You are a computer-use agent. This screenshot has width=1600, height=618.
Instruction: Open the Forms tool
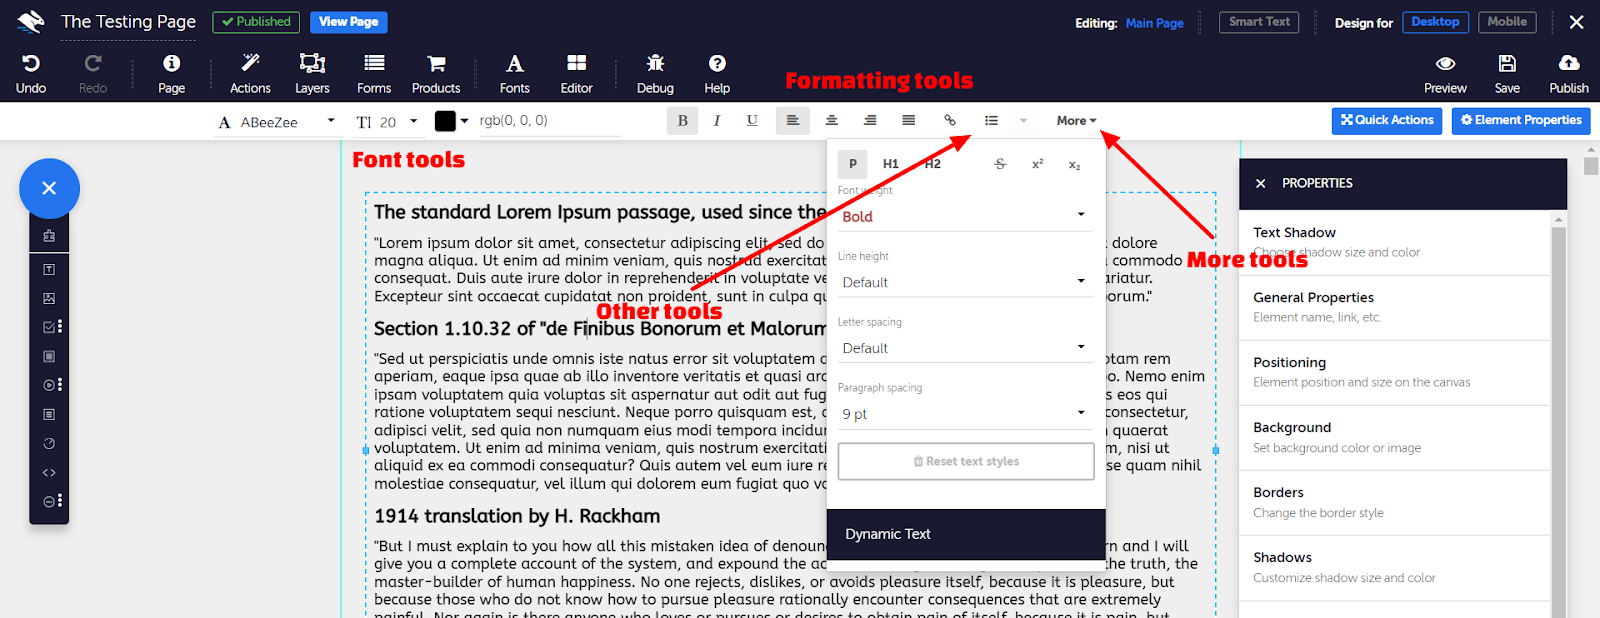pos(374,64)
